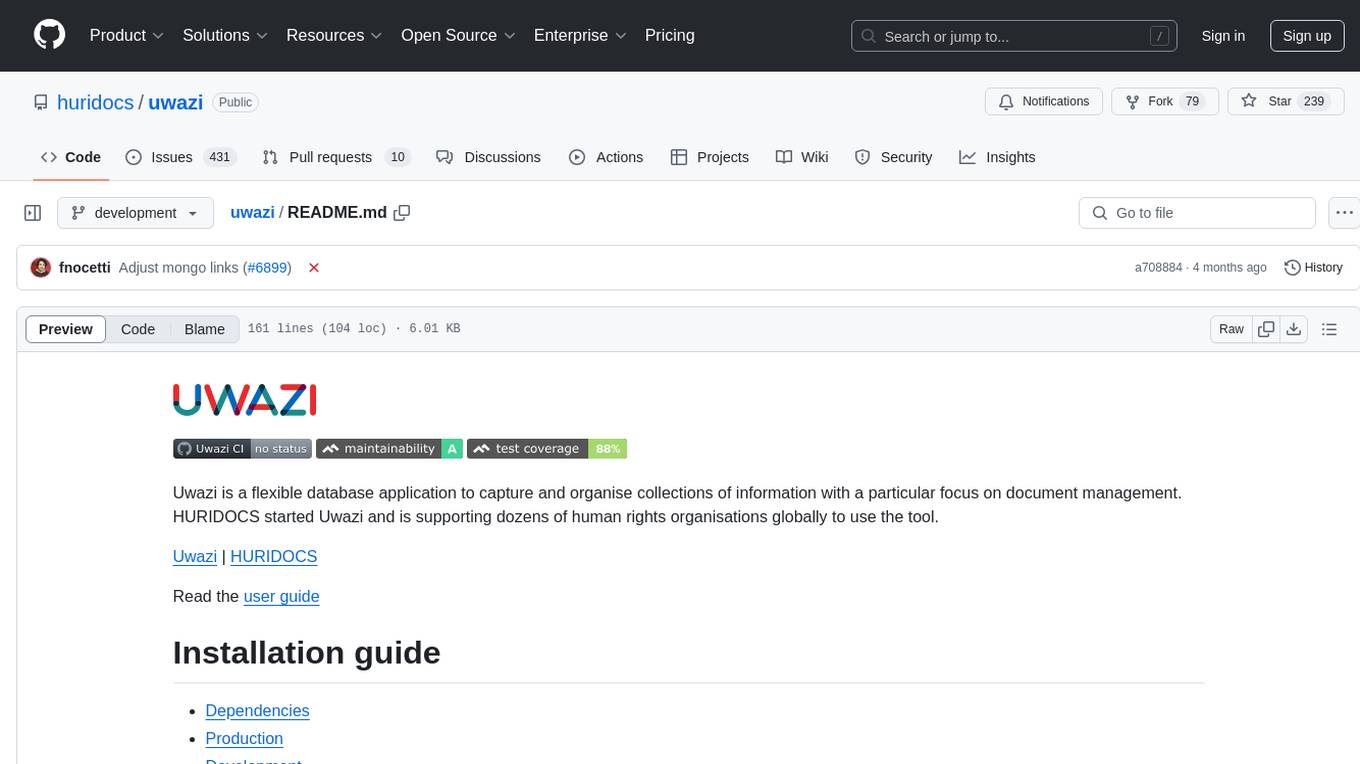Open the GitHub homepage logo

tap(49, 35)
